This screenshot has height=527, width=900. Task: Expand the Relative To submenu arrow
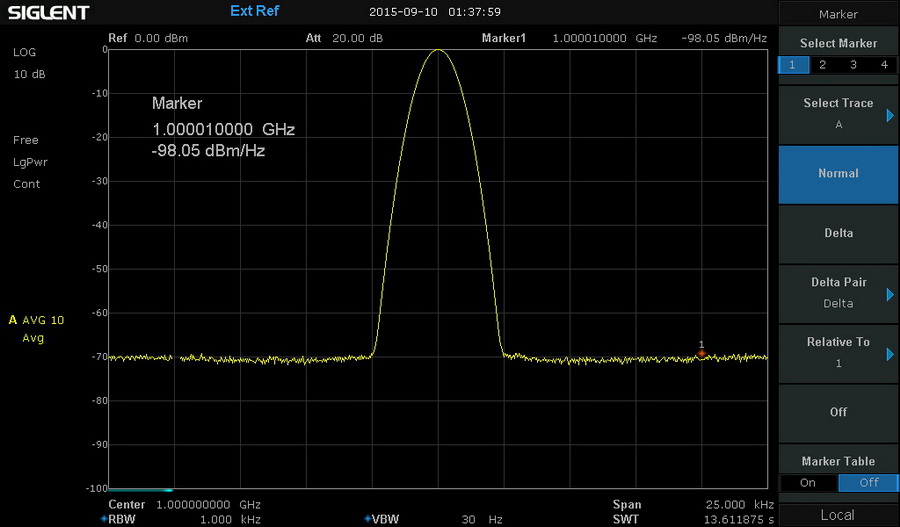point(889,353)
